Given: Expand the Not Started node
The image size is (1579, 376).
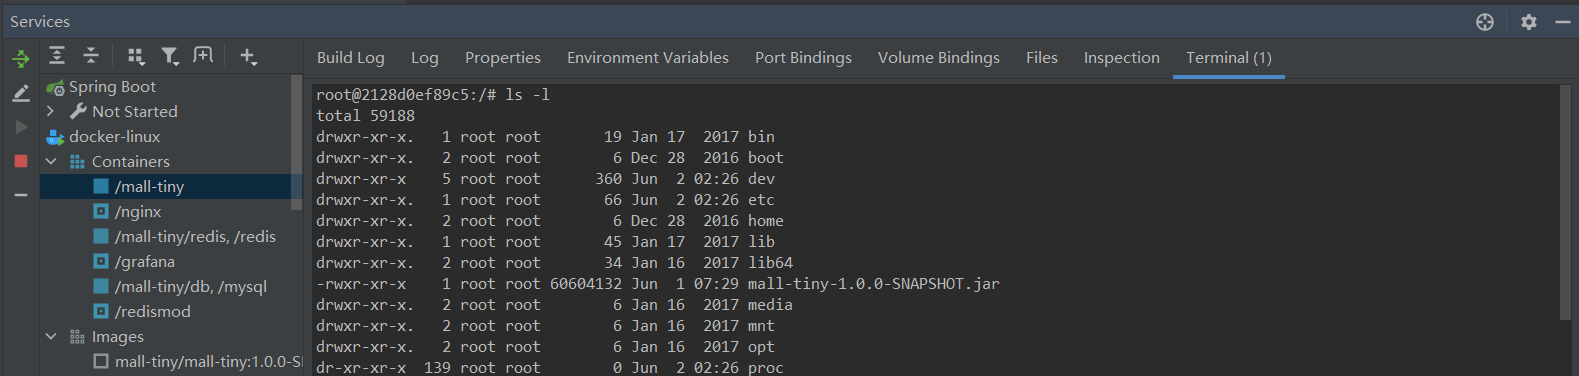Looking at the screenshot, I should click(x=51, y=111).
